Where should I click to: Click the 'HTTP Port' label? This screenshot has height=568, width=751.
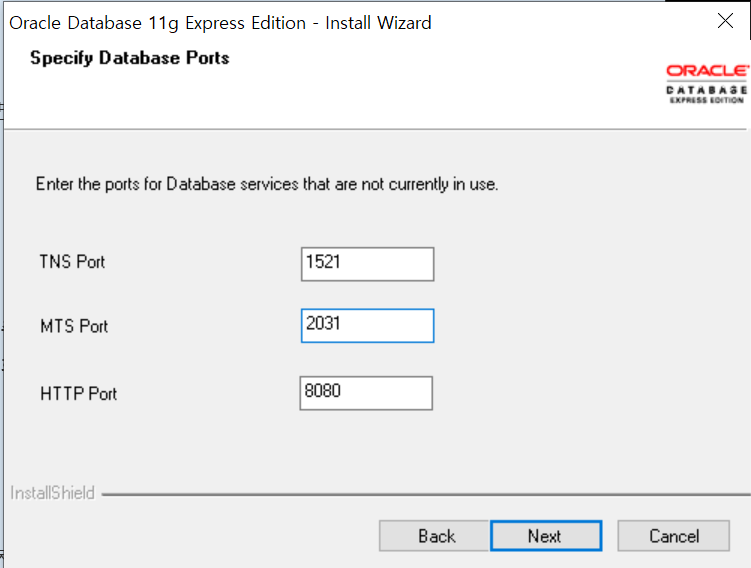click(x=79, y=394)
